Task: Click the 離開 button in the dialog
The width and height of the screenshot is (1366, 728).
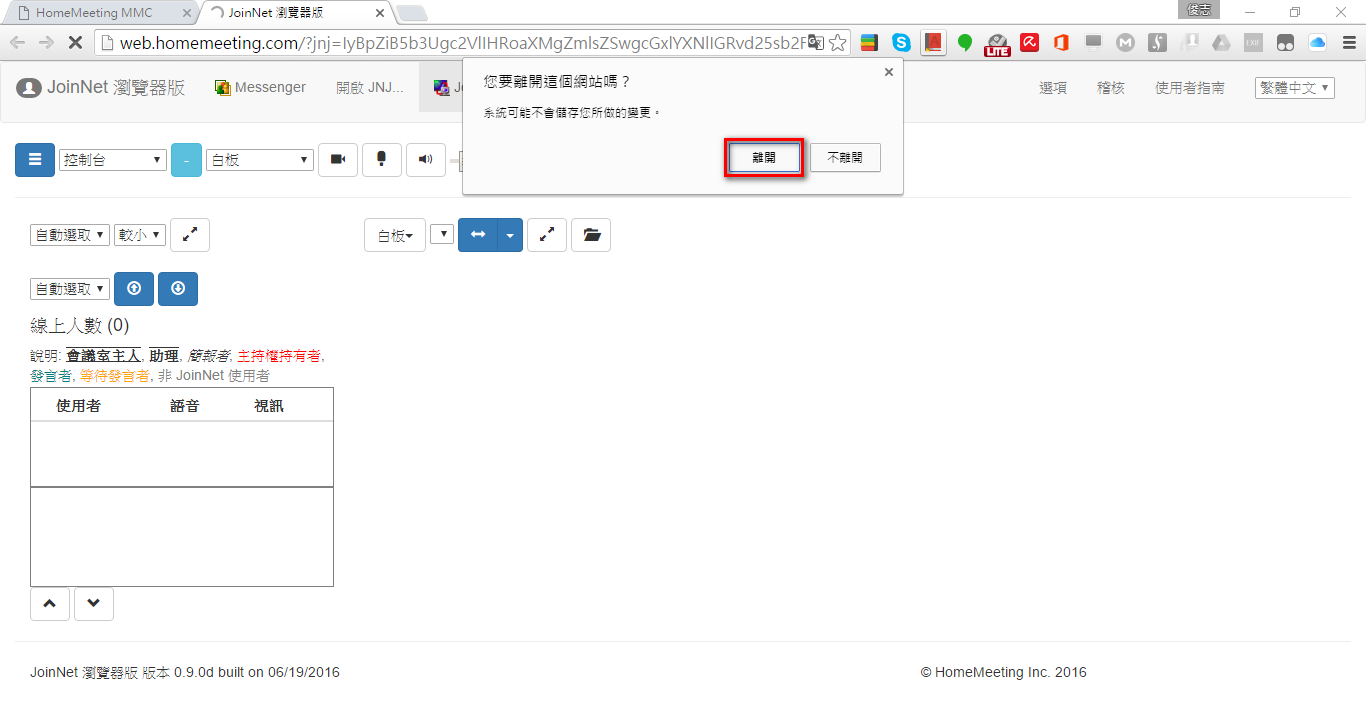Action: [764, 158]
